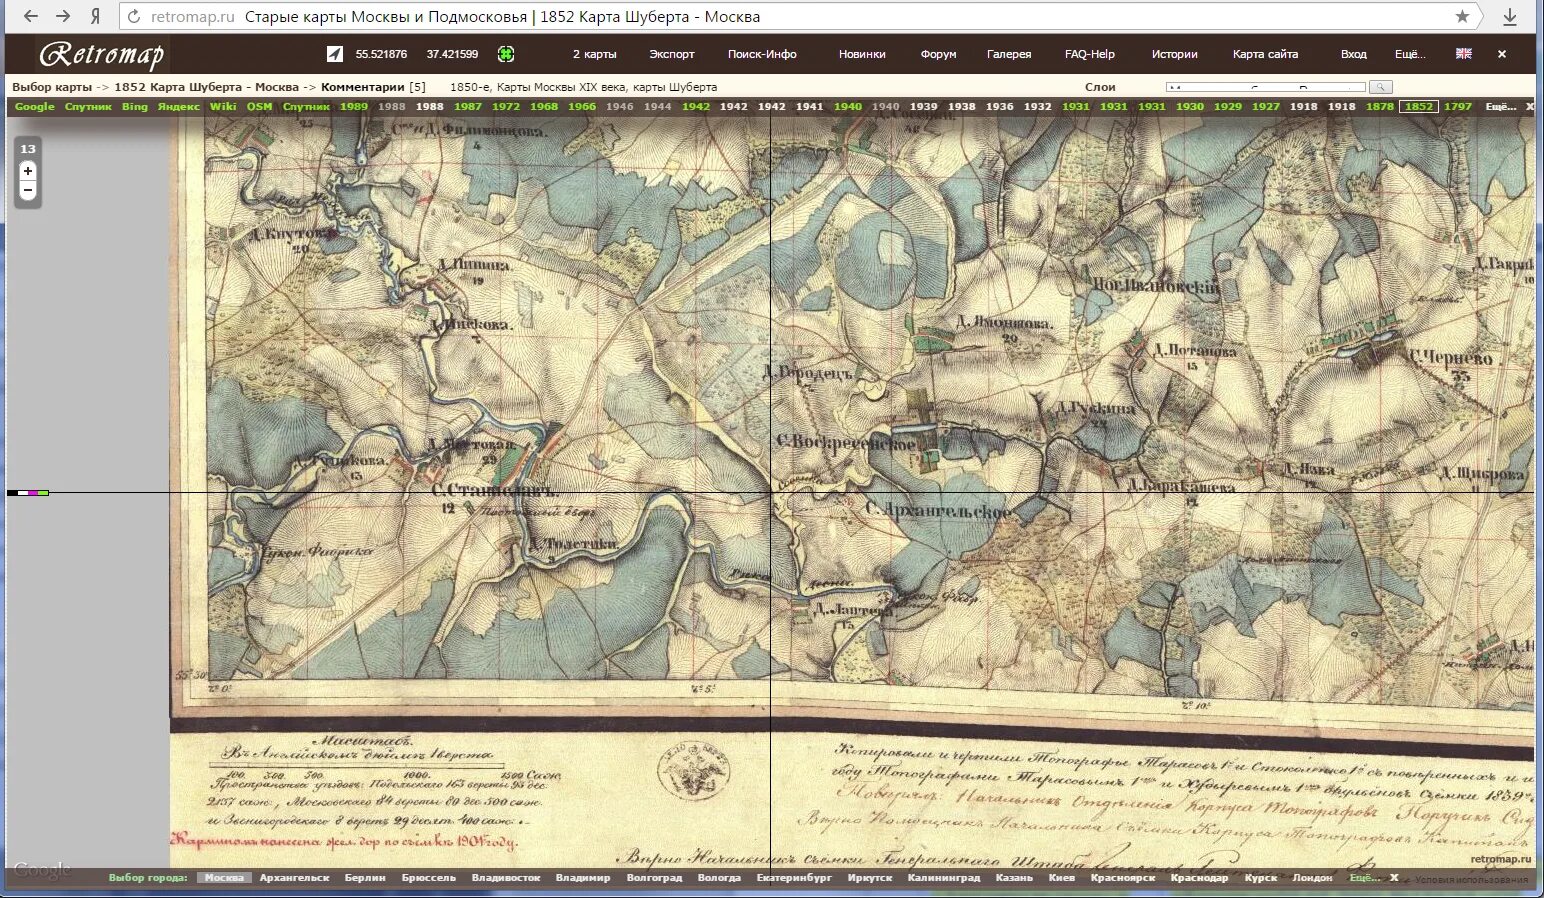This screenshot has height=898, width=1544.
Task: Click the Retromap logo
Action: click(100, 55)
